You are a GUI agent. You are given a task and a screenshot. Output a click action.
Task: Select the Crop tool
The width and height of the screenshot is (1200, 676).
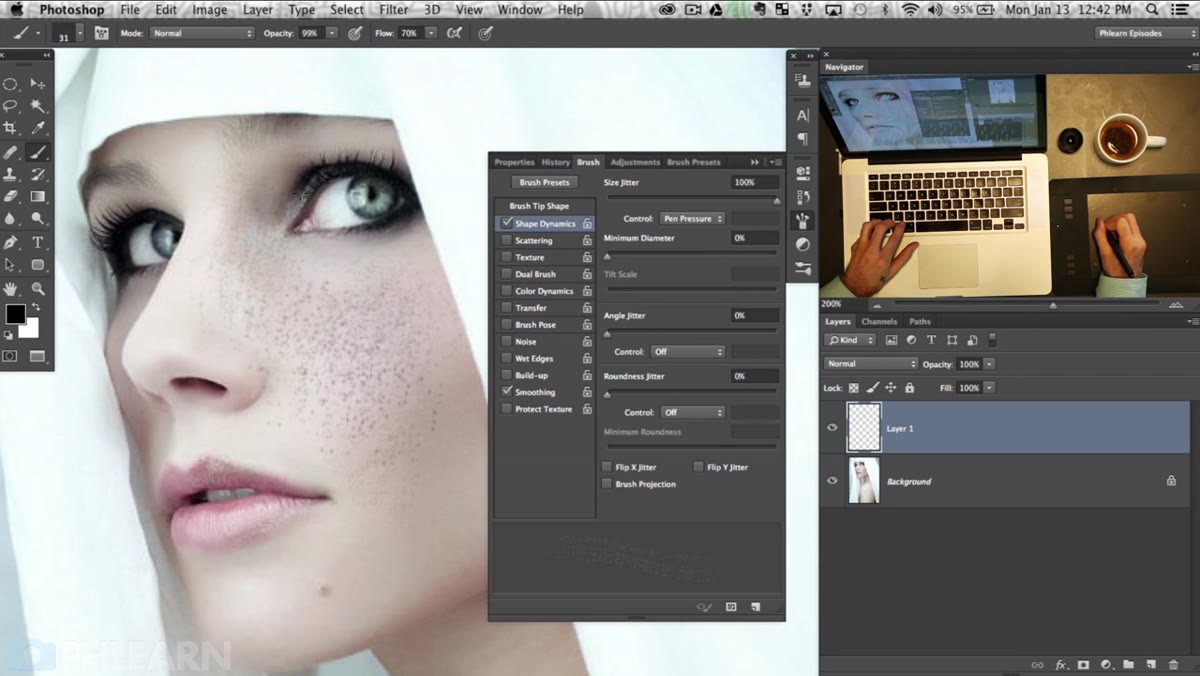(11, 128)
